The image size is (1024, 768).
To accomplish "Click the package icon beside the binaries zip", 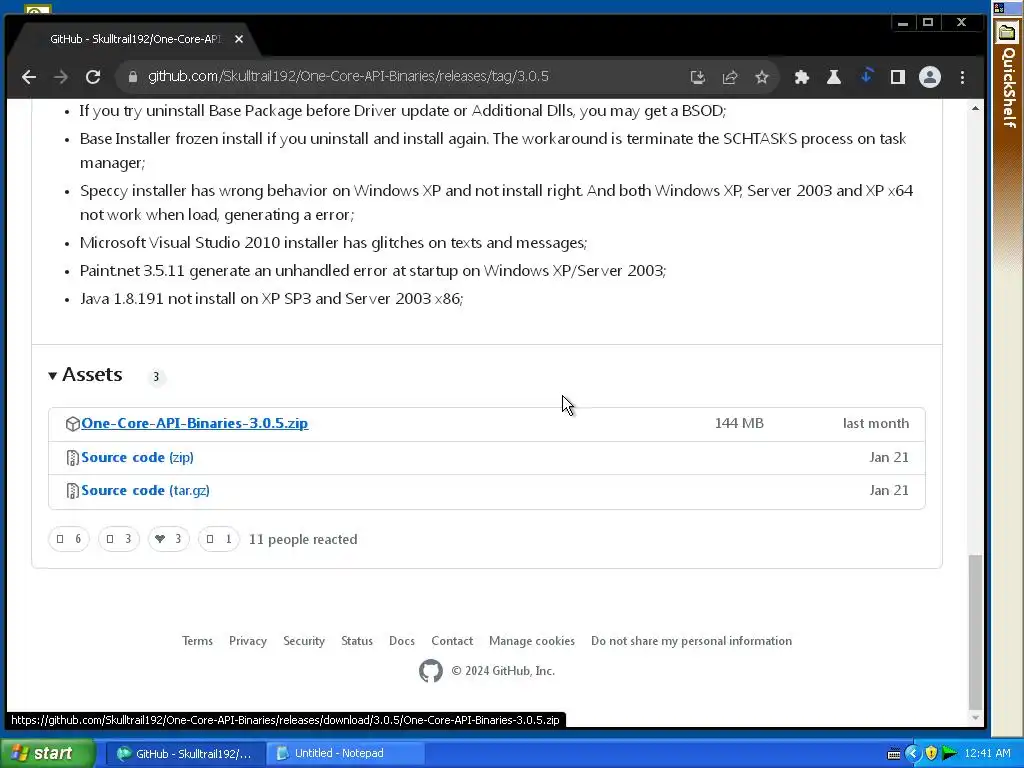I will click(72, 424).
